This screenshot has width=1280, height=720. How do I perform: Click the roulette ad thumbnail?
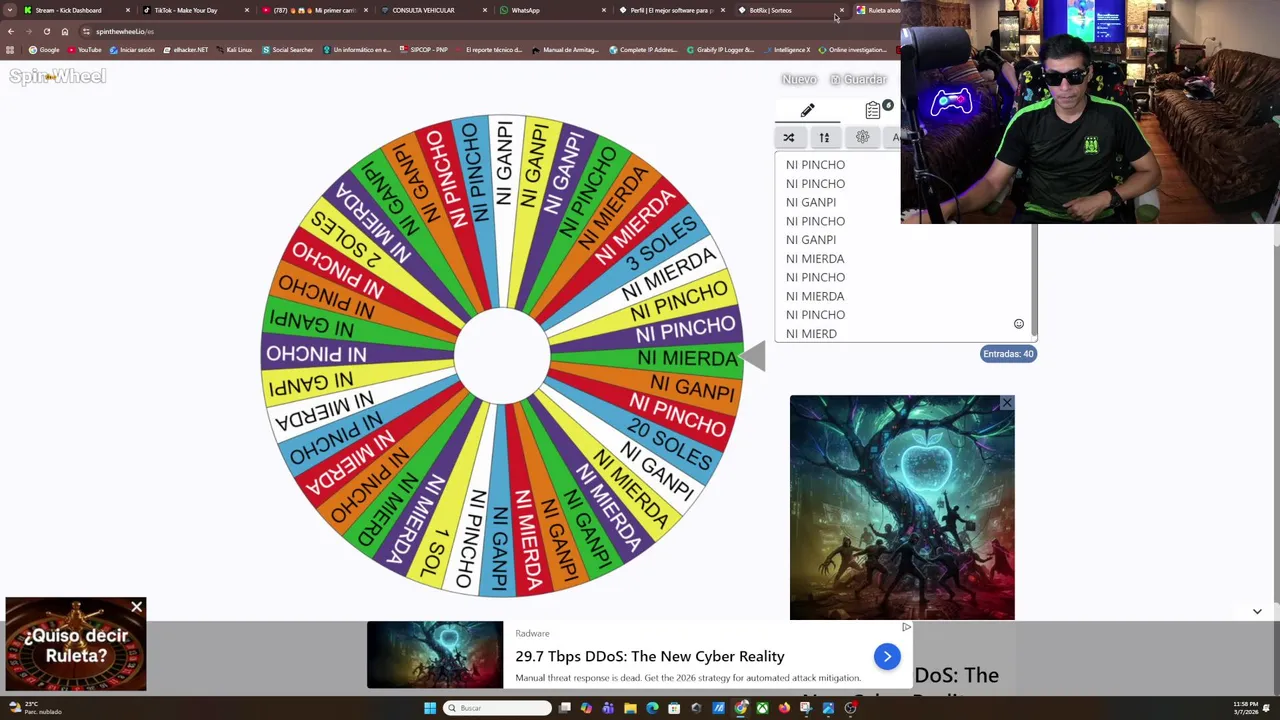point(76,645)
